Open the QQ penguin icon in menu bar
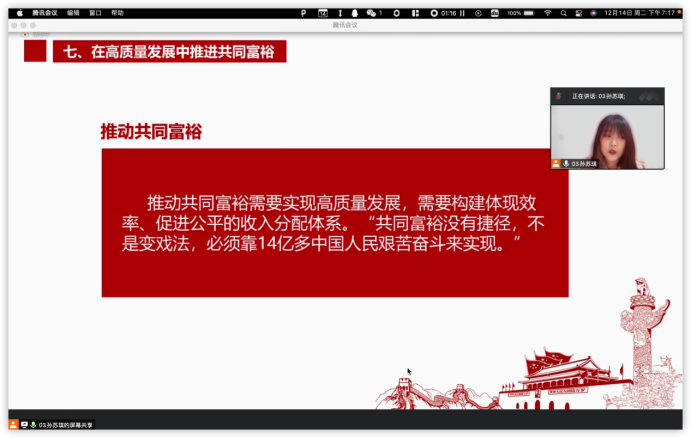 tap(354, 13)
